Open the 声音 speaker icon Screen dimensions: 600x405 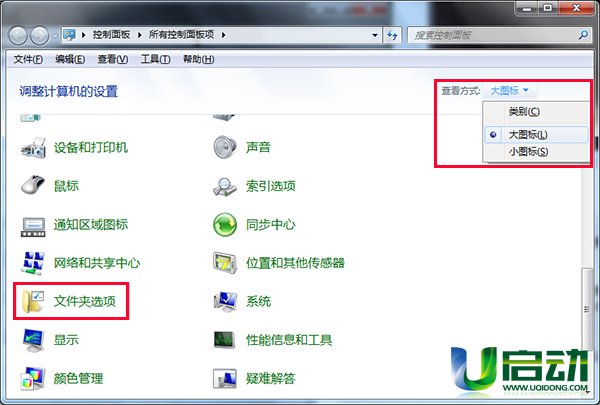pyautogui.click(x=225, y=148)
